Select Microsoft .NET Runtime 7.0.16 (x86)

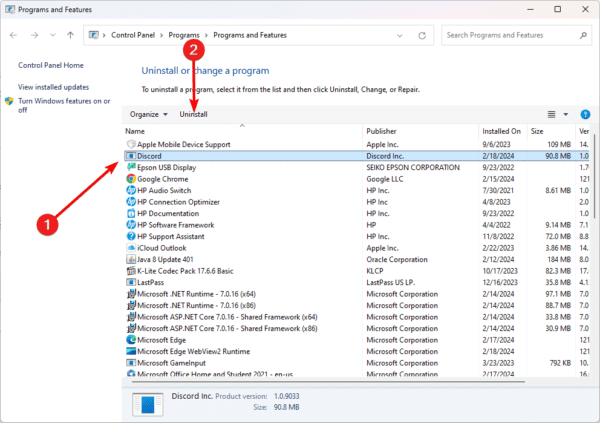pos(196,305)
